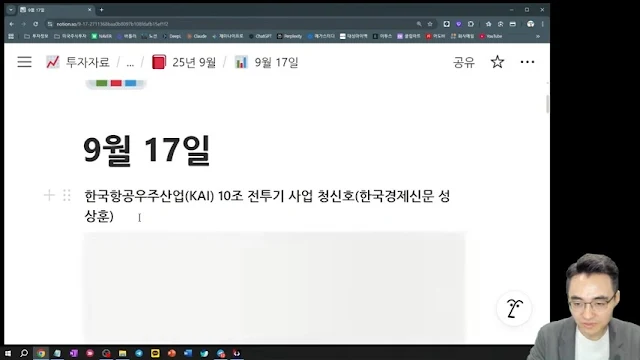The image size is (640, 360).
Task: Open the Chrome three-dot menu
Action: pos(542,24)
